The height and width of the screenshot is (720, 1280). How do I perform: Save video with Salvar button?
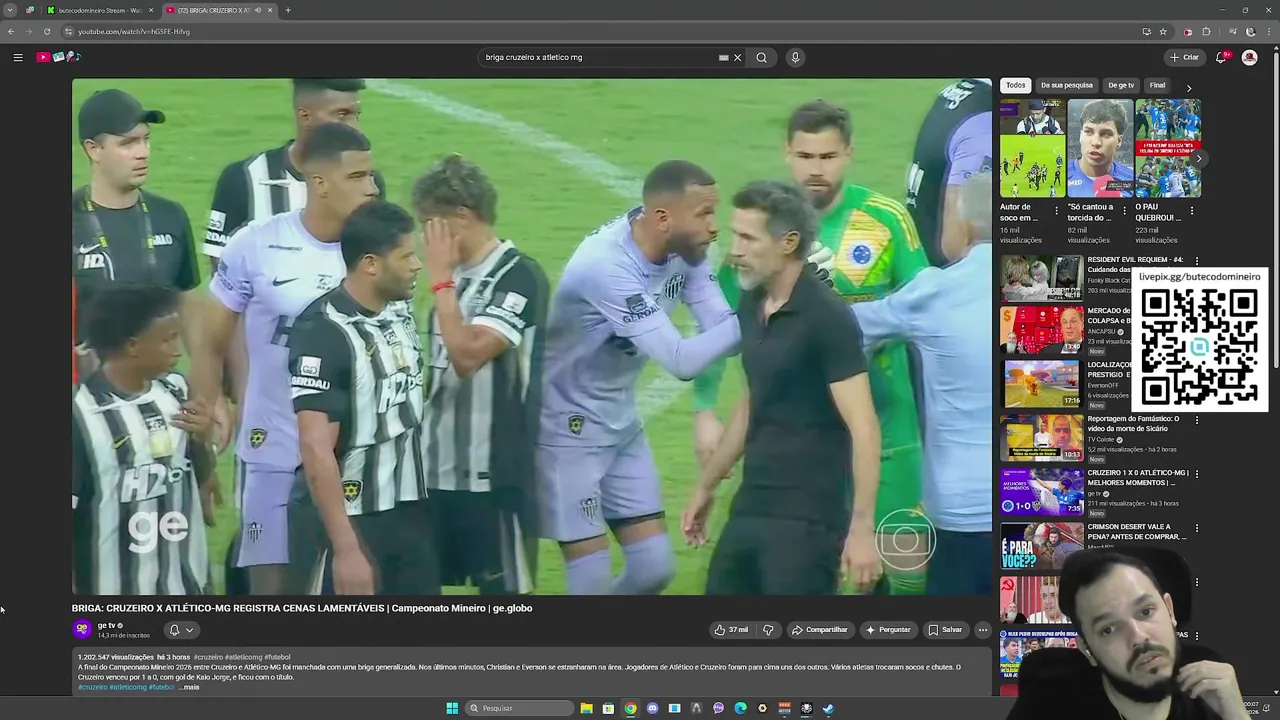[945, 630]
